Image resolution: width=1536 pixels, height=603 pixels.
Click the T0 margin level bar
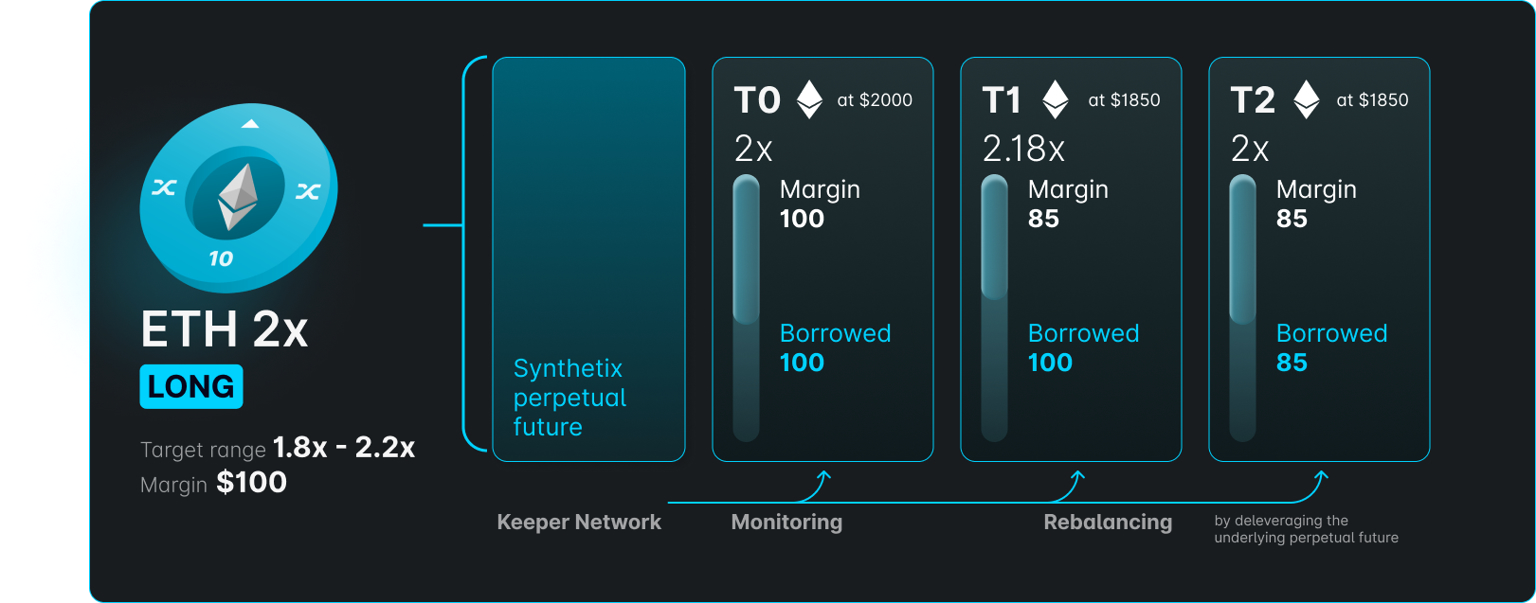click(746, 250)
